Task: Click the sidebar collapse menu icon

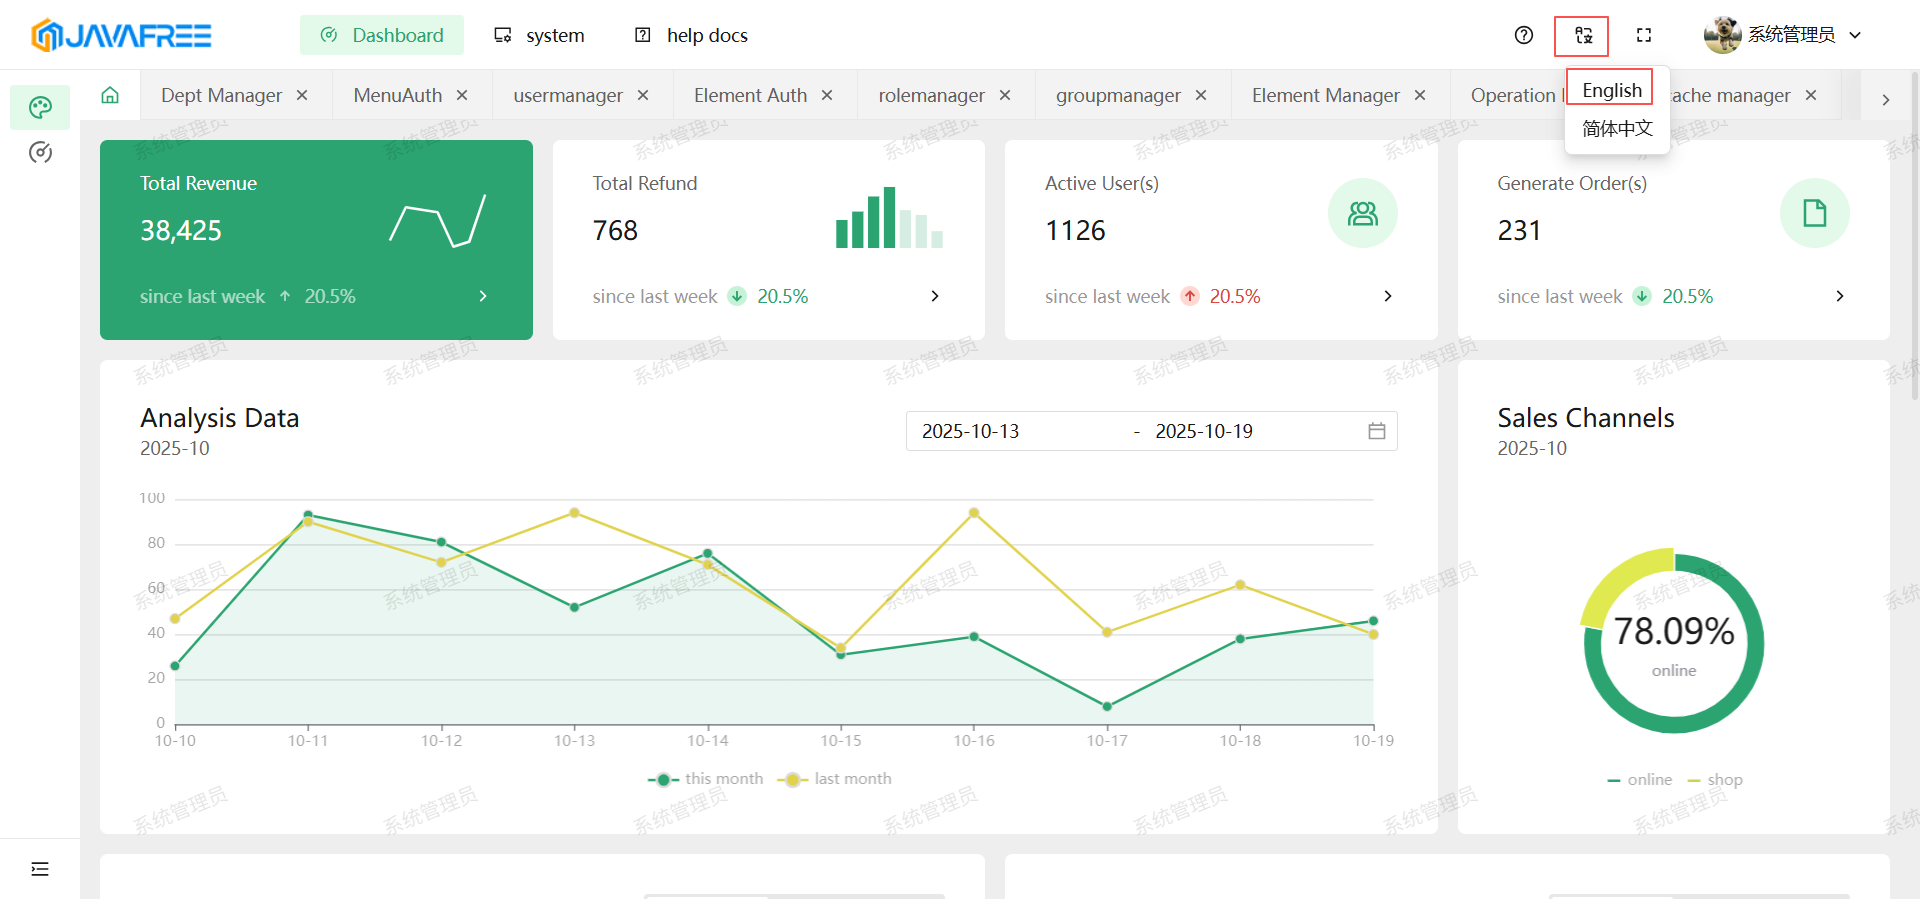Action: point(40,869)
